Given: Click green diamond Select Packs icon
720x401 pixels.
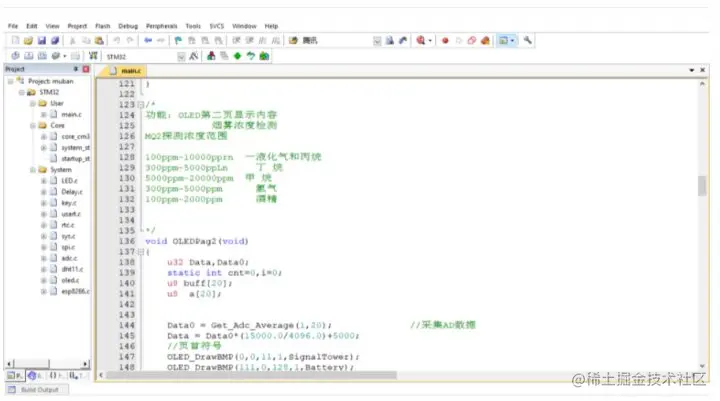Looking at the screenshot, I should [237, 56].
